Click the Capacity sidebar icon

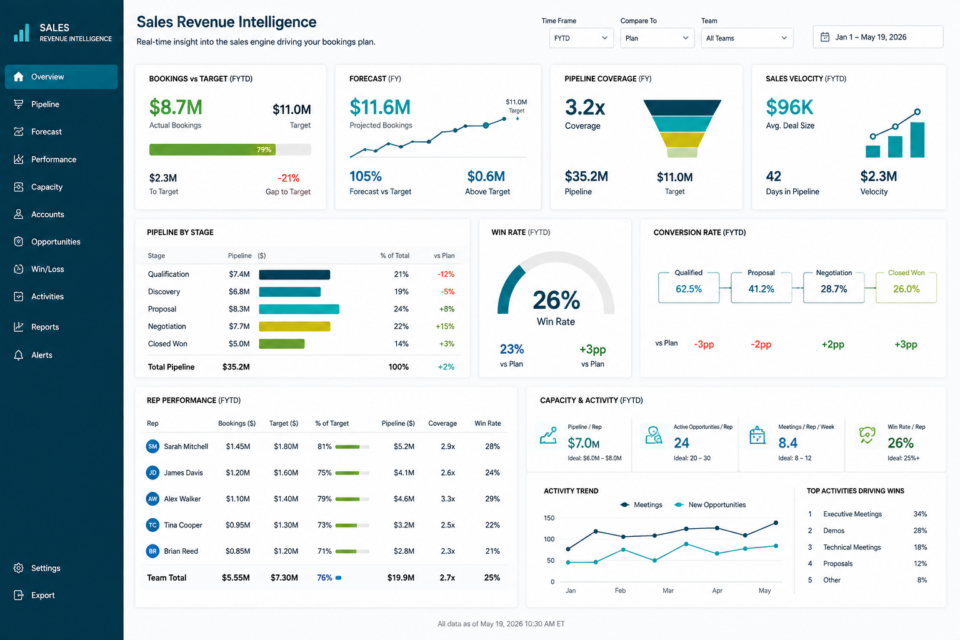[x=18, y=187]
